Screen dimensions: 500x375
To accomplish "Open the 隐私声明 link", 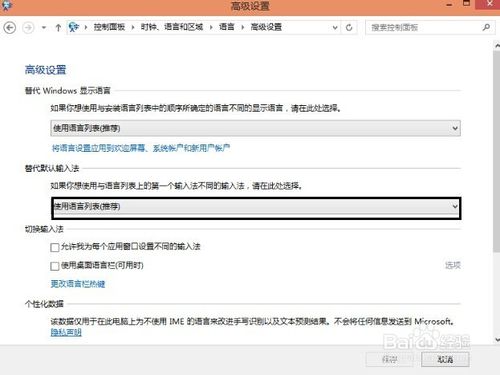I will [66, 332].
